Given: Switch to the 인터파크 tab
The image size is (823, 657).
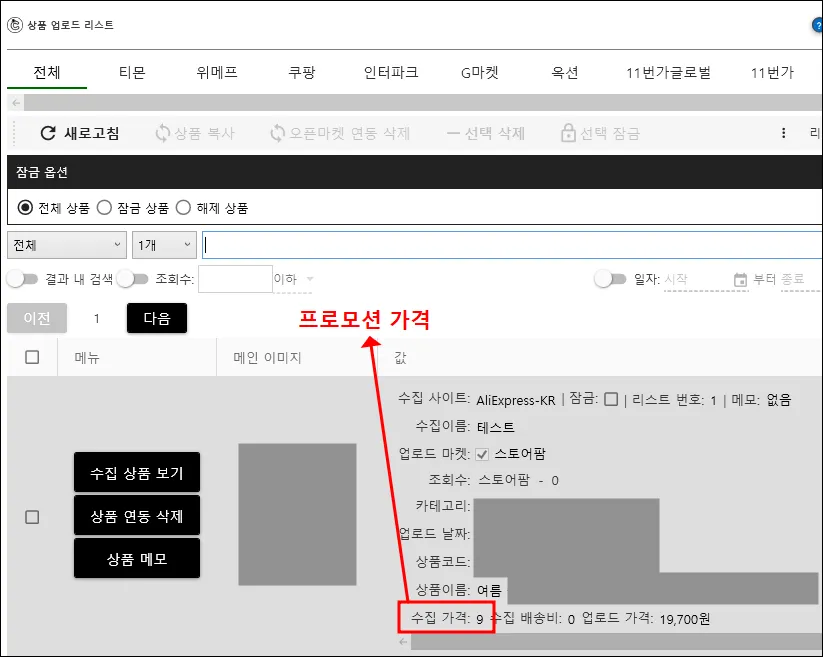Looking at the screenshot, I should coord(391,72).
